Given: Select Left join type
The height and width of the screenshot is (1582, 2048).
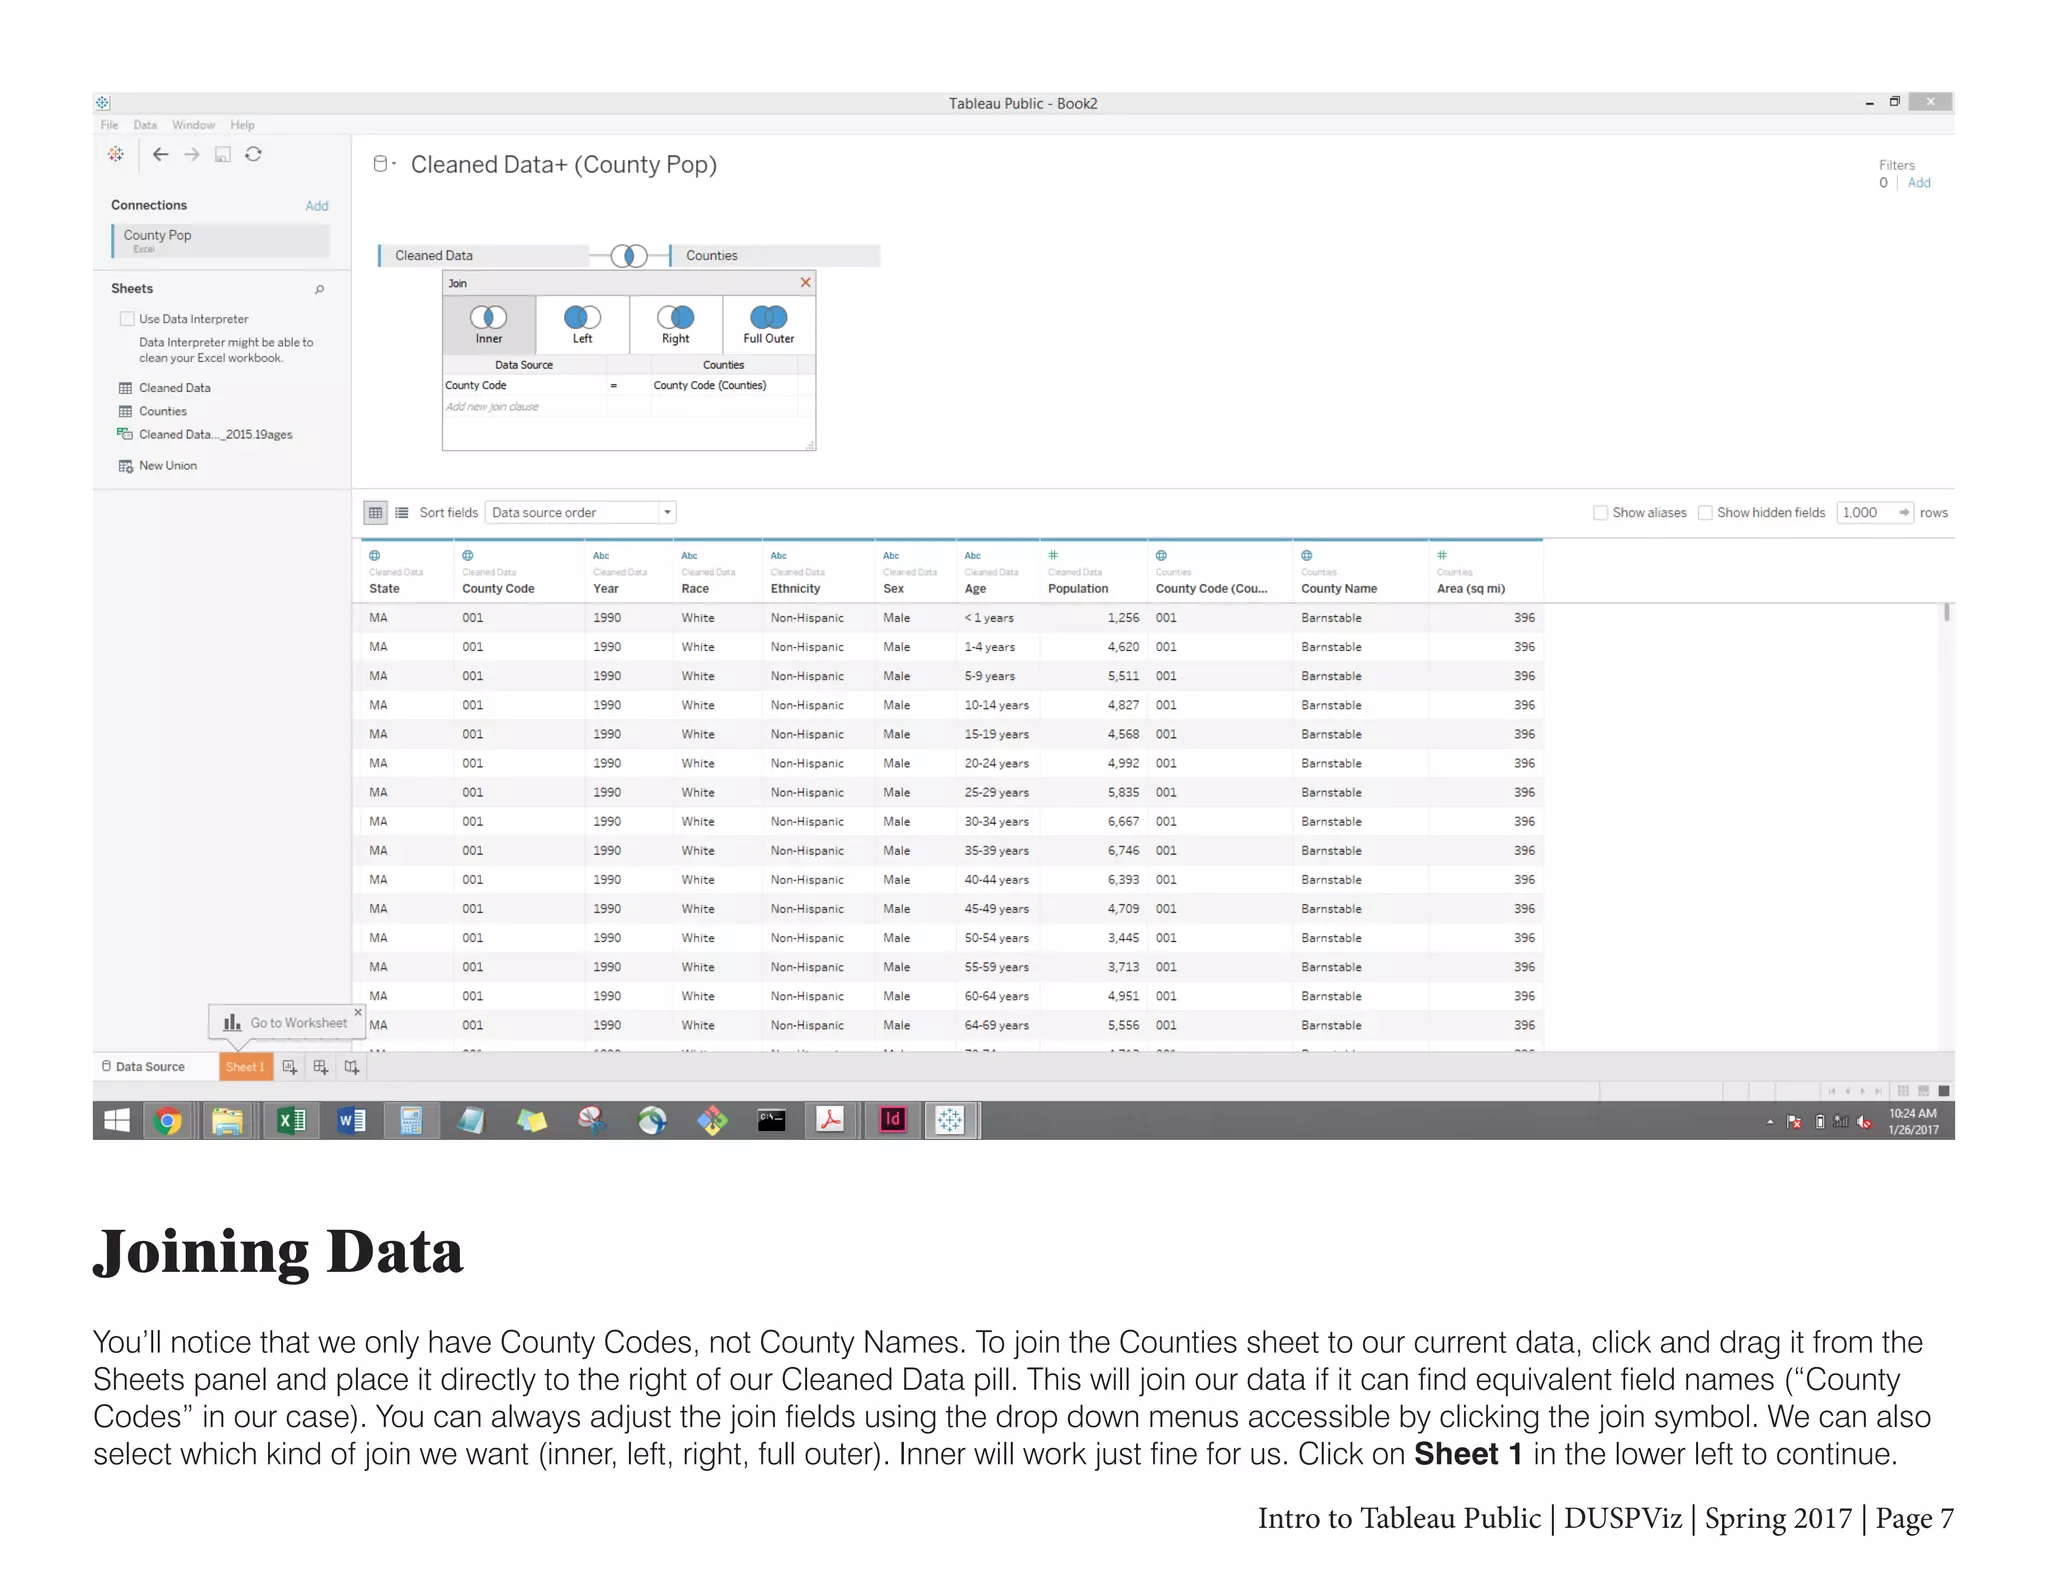Looking at the screenshot, I should point(582,325).
